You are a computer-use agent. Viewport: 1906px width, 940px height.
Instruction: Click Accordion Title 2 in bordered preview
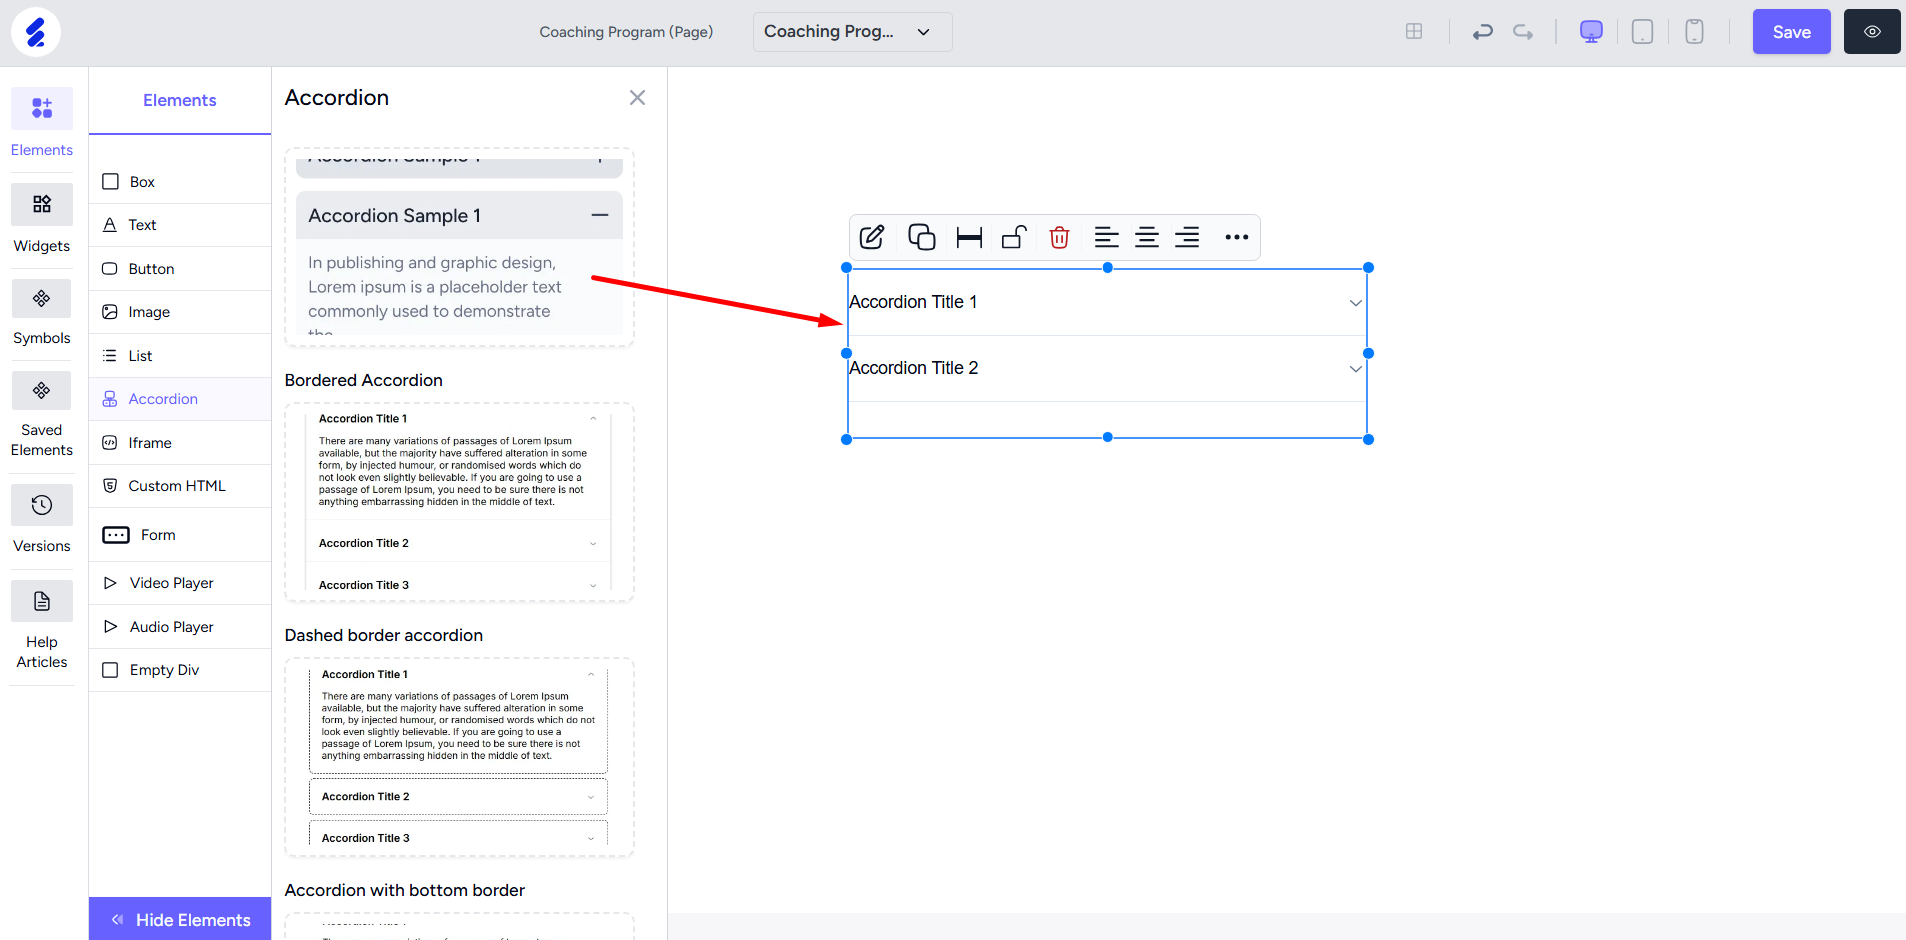click(364, 543)
